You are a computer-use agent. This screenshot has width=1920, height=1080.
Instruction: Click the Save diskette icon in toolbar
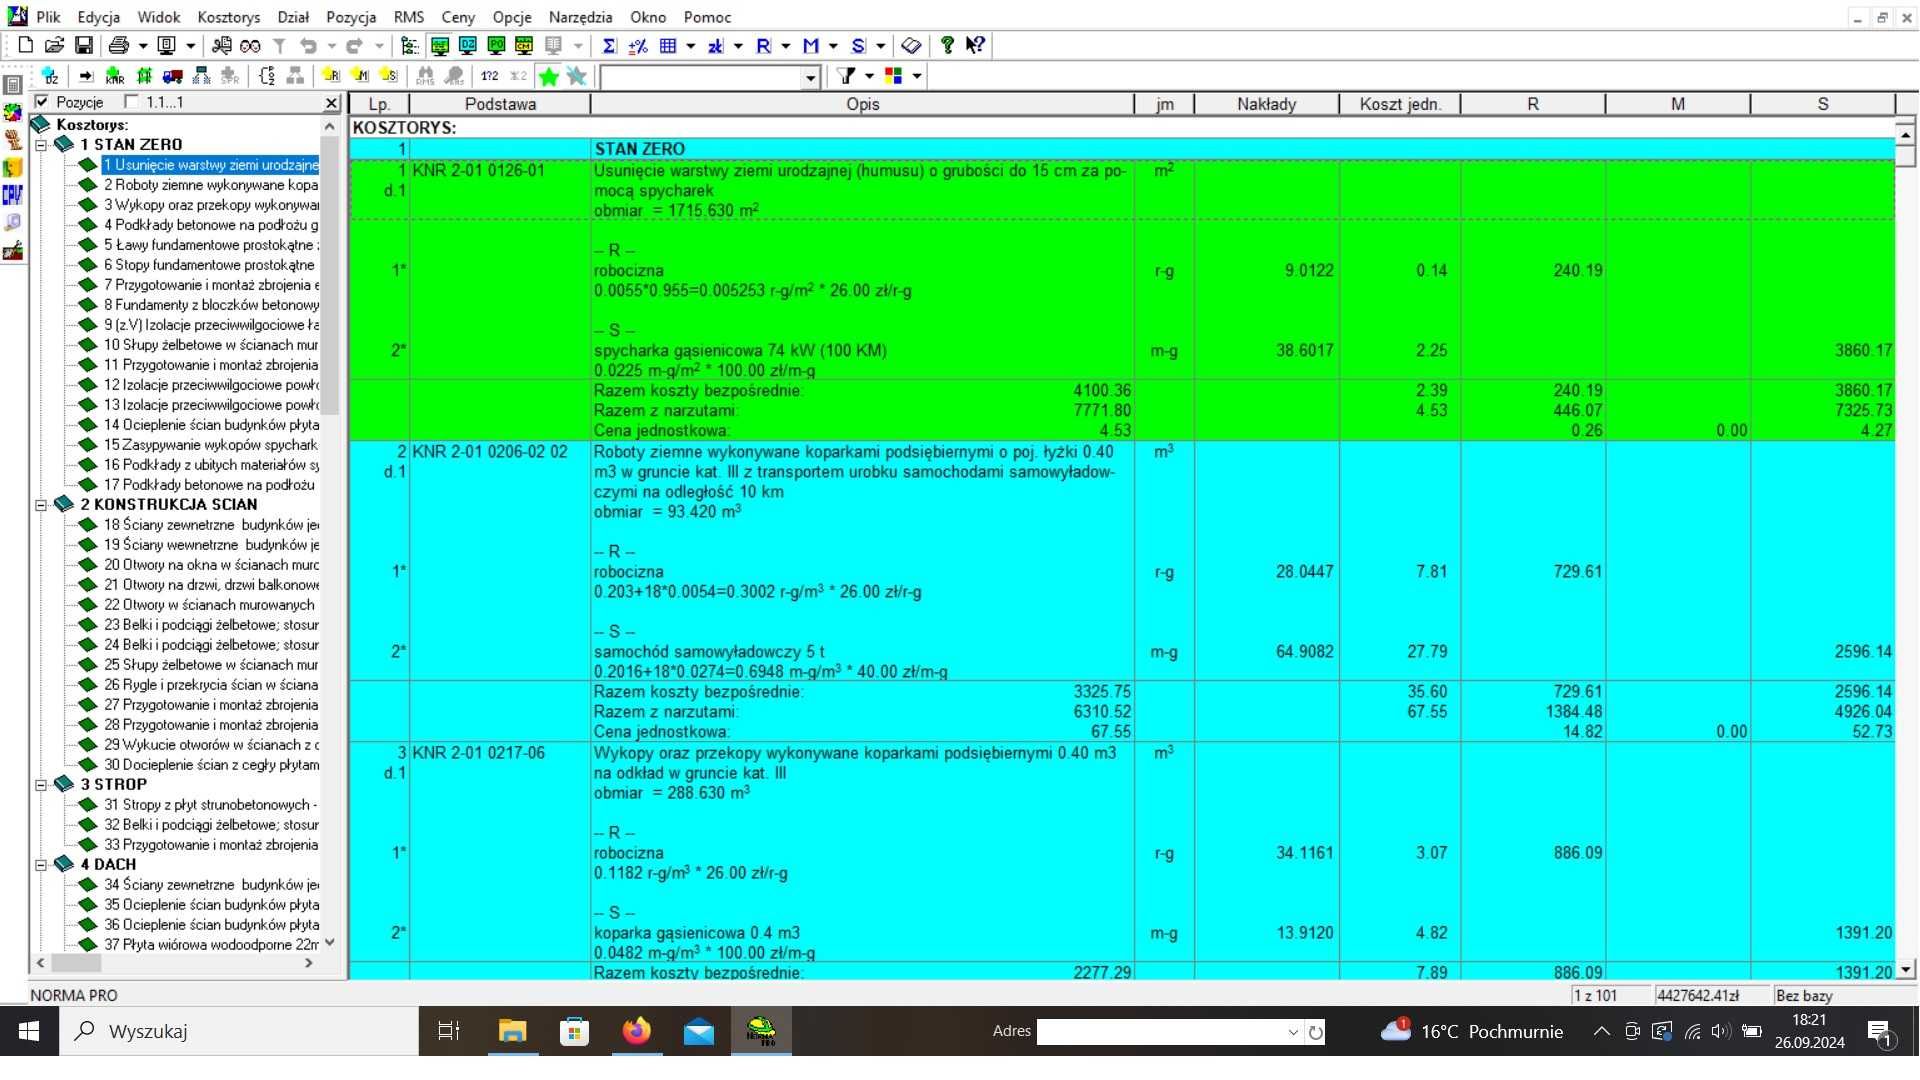tap(84, 46)
